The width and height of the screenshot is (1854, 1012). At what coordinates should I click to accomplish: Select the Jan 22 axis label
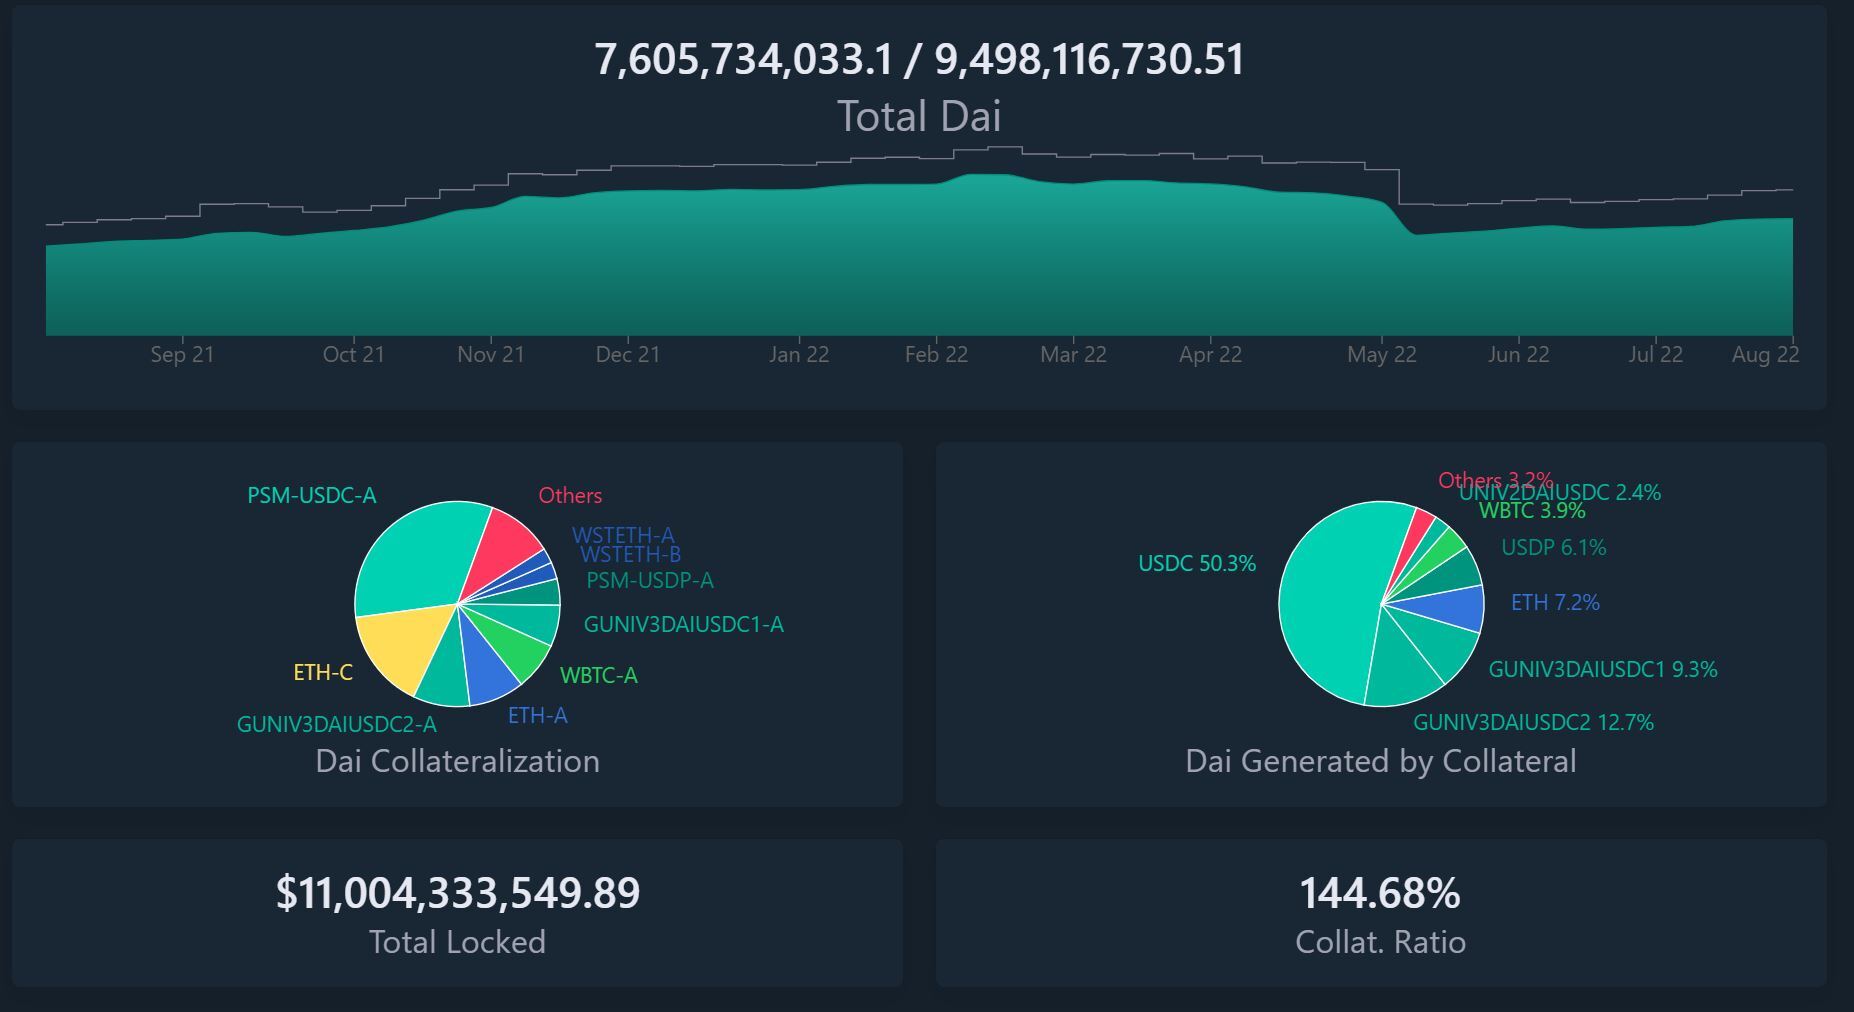(x=799, y=354)
